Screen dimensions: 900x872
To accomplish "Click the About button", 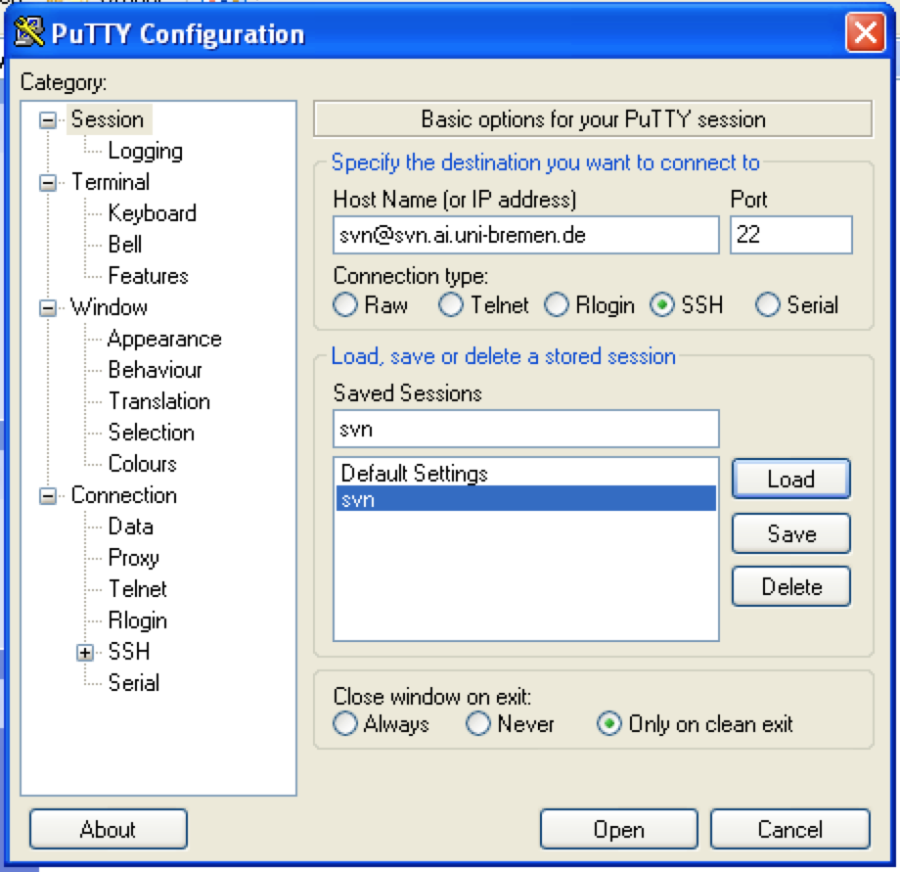I will tap(107, 828).
